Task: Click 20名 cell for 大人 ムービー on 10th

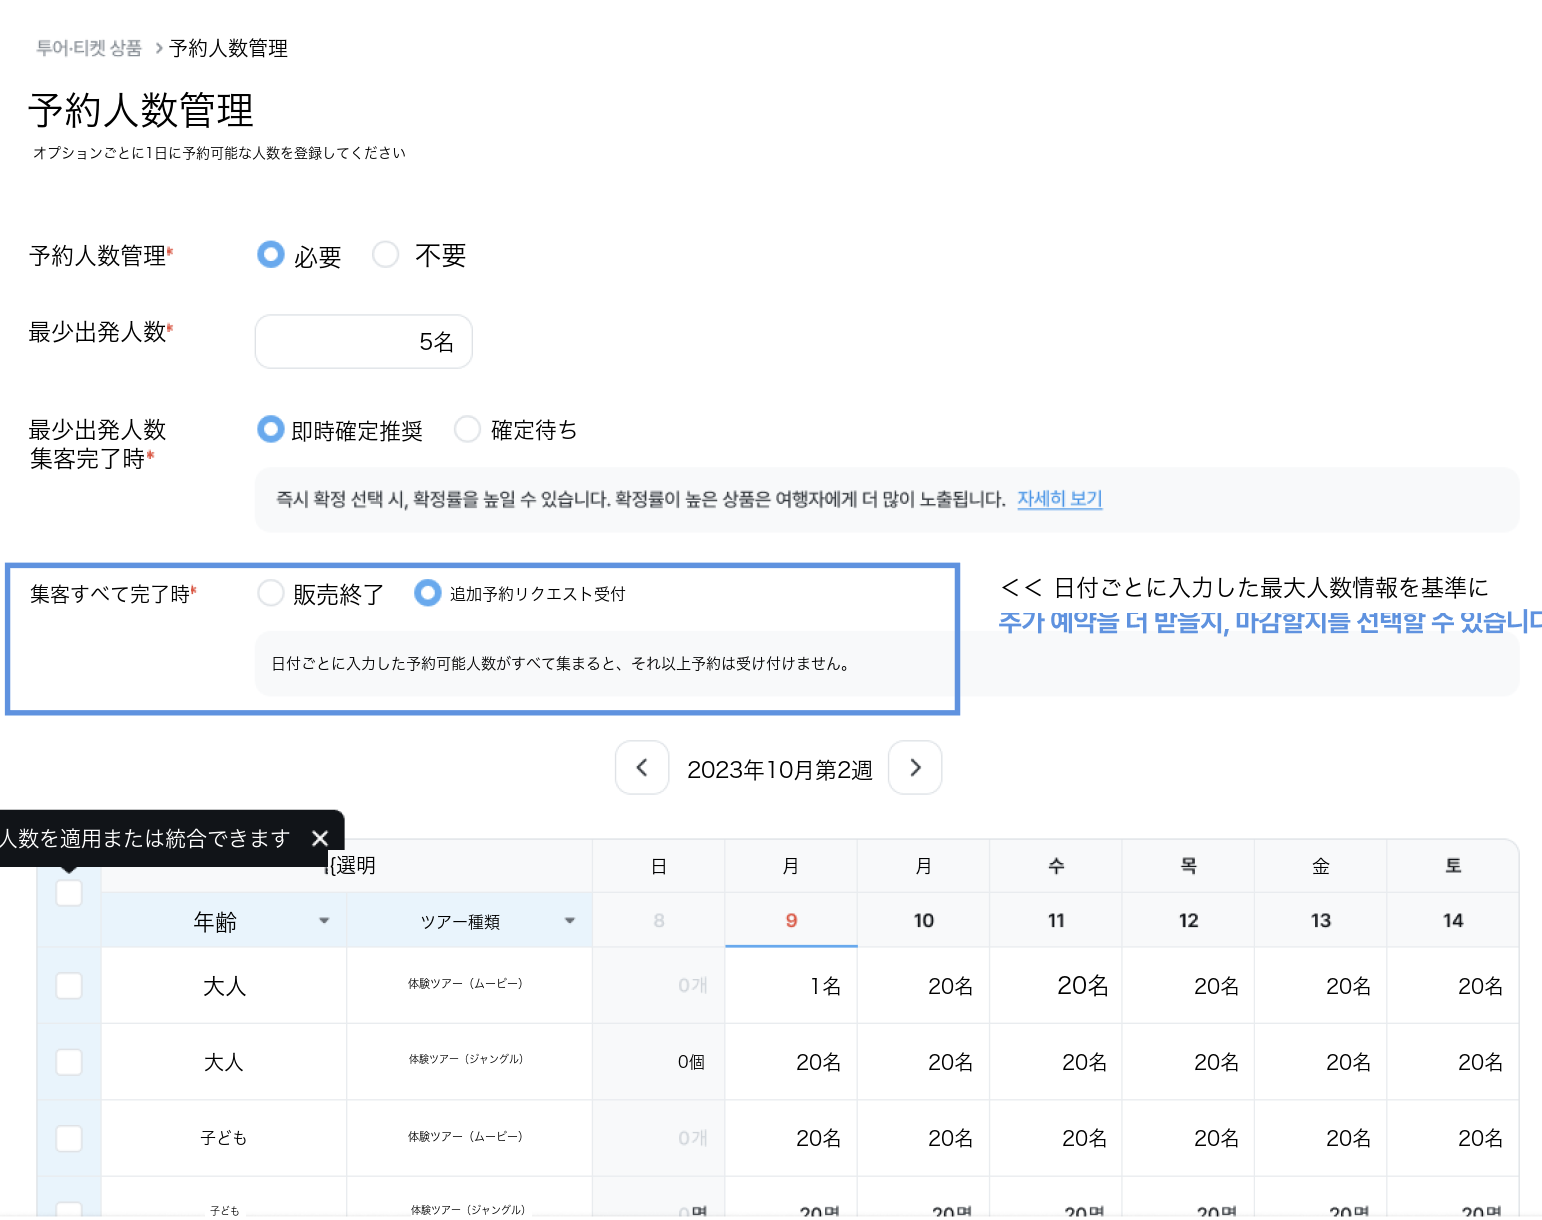Action: pyautogui.click(x=924, y=986)
